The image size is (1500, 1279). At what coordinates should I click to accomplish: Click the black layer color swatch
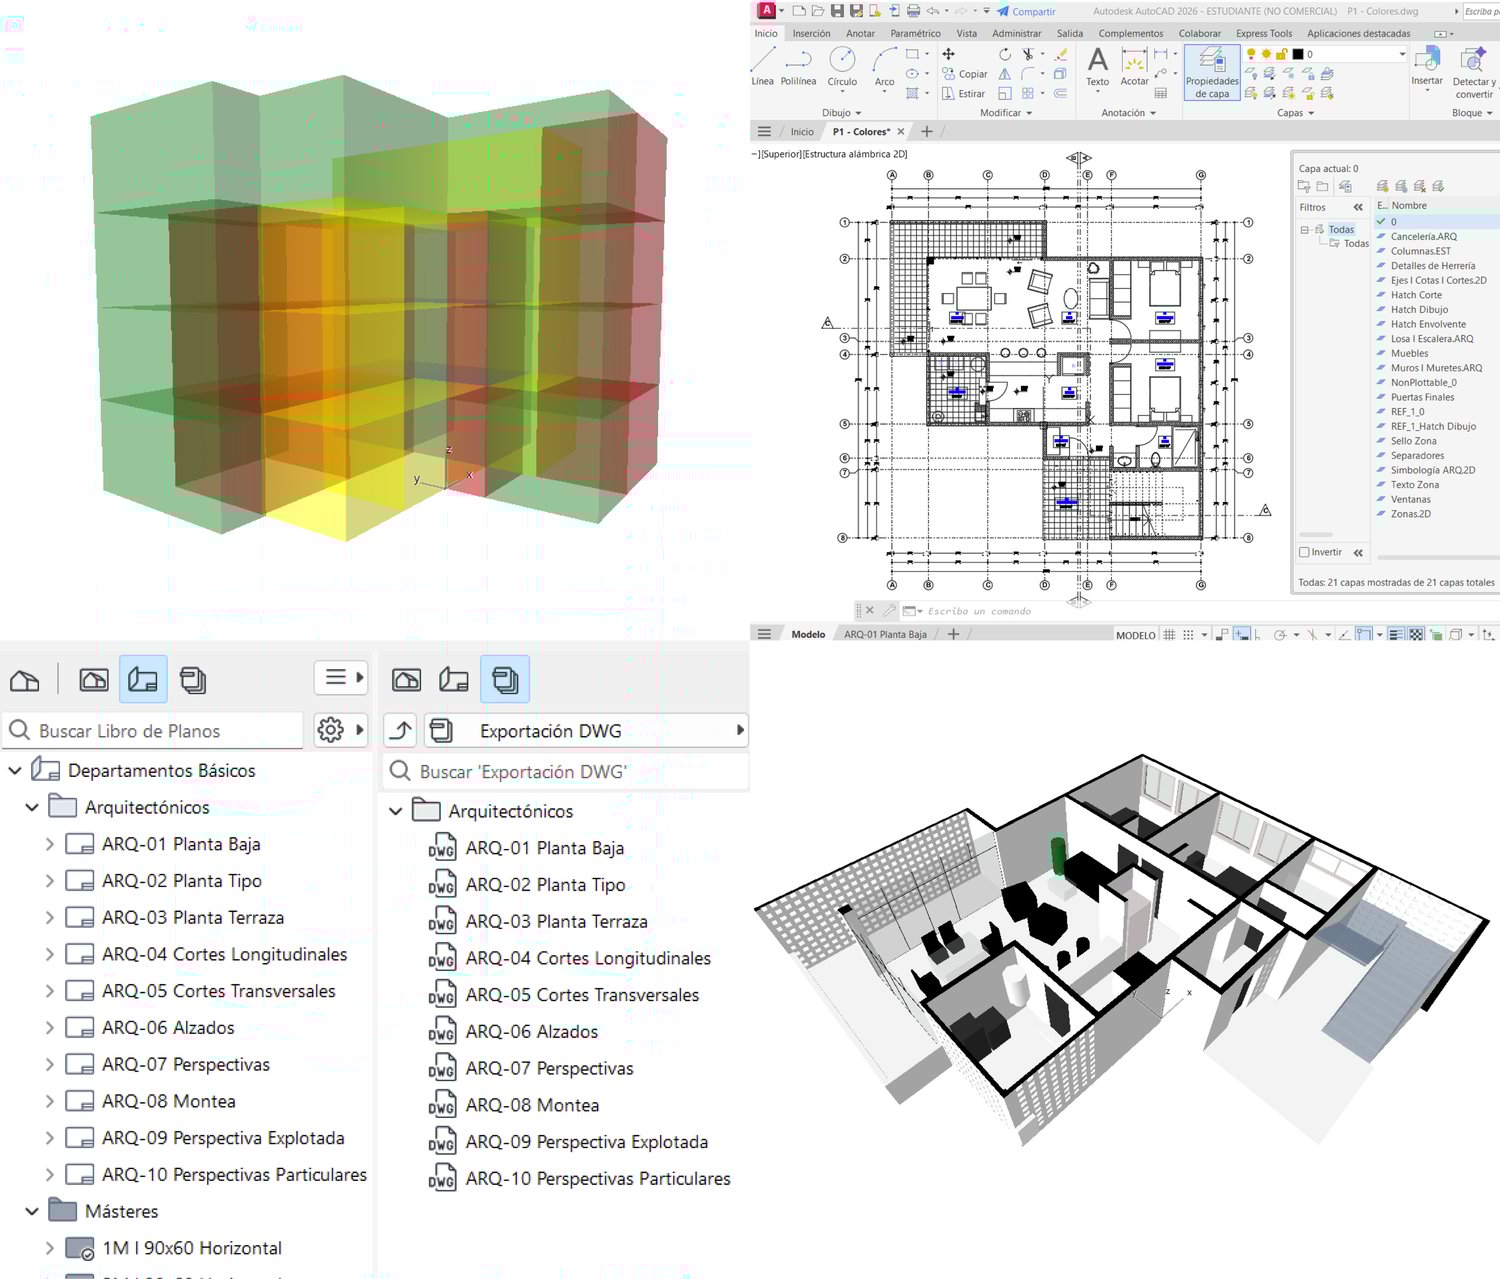(x=1298, y=54)
